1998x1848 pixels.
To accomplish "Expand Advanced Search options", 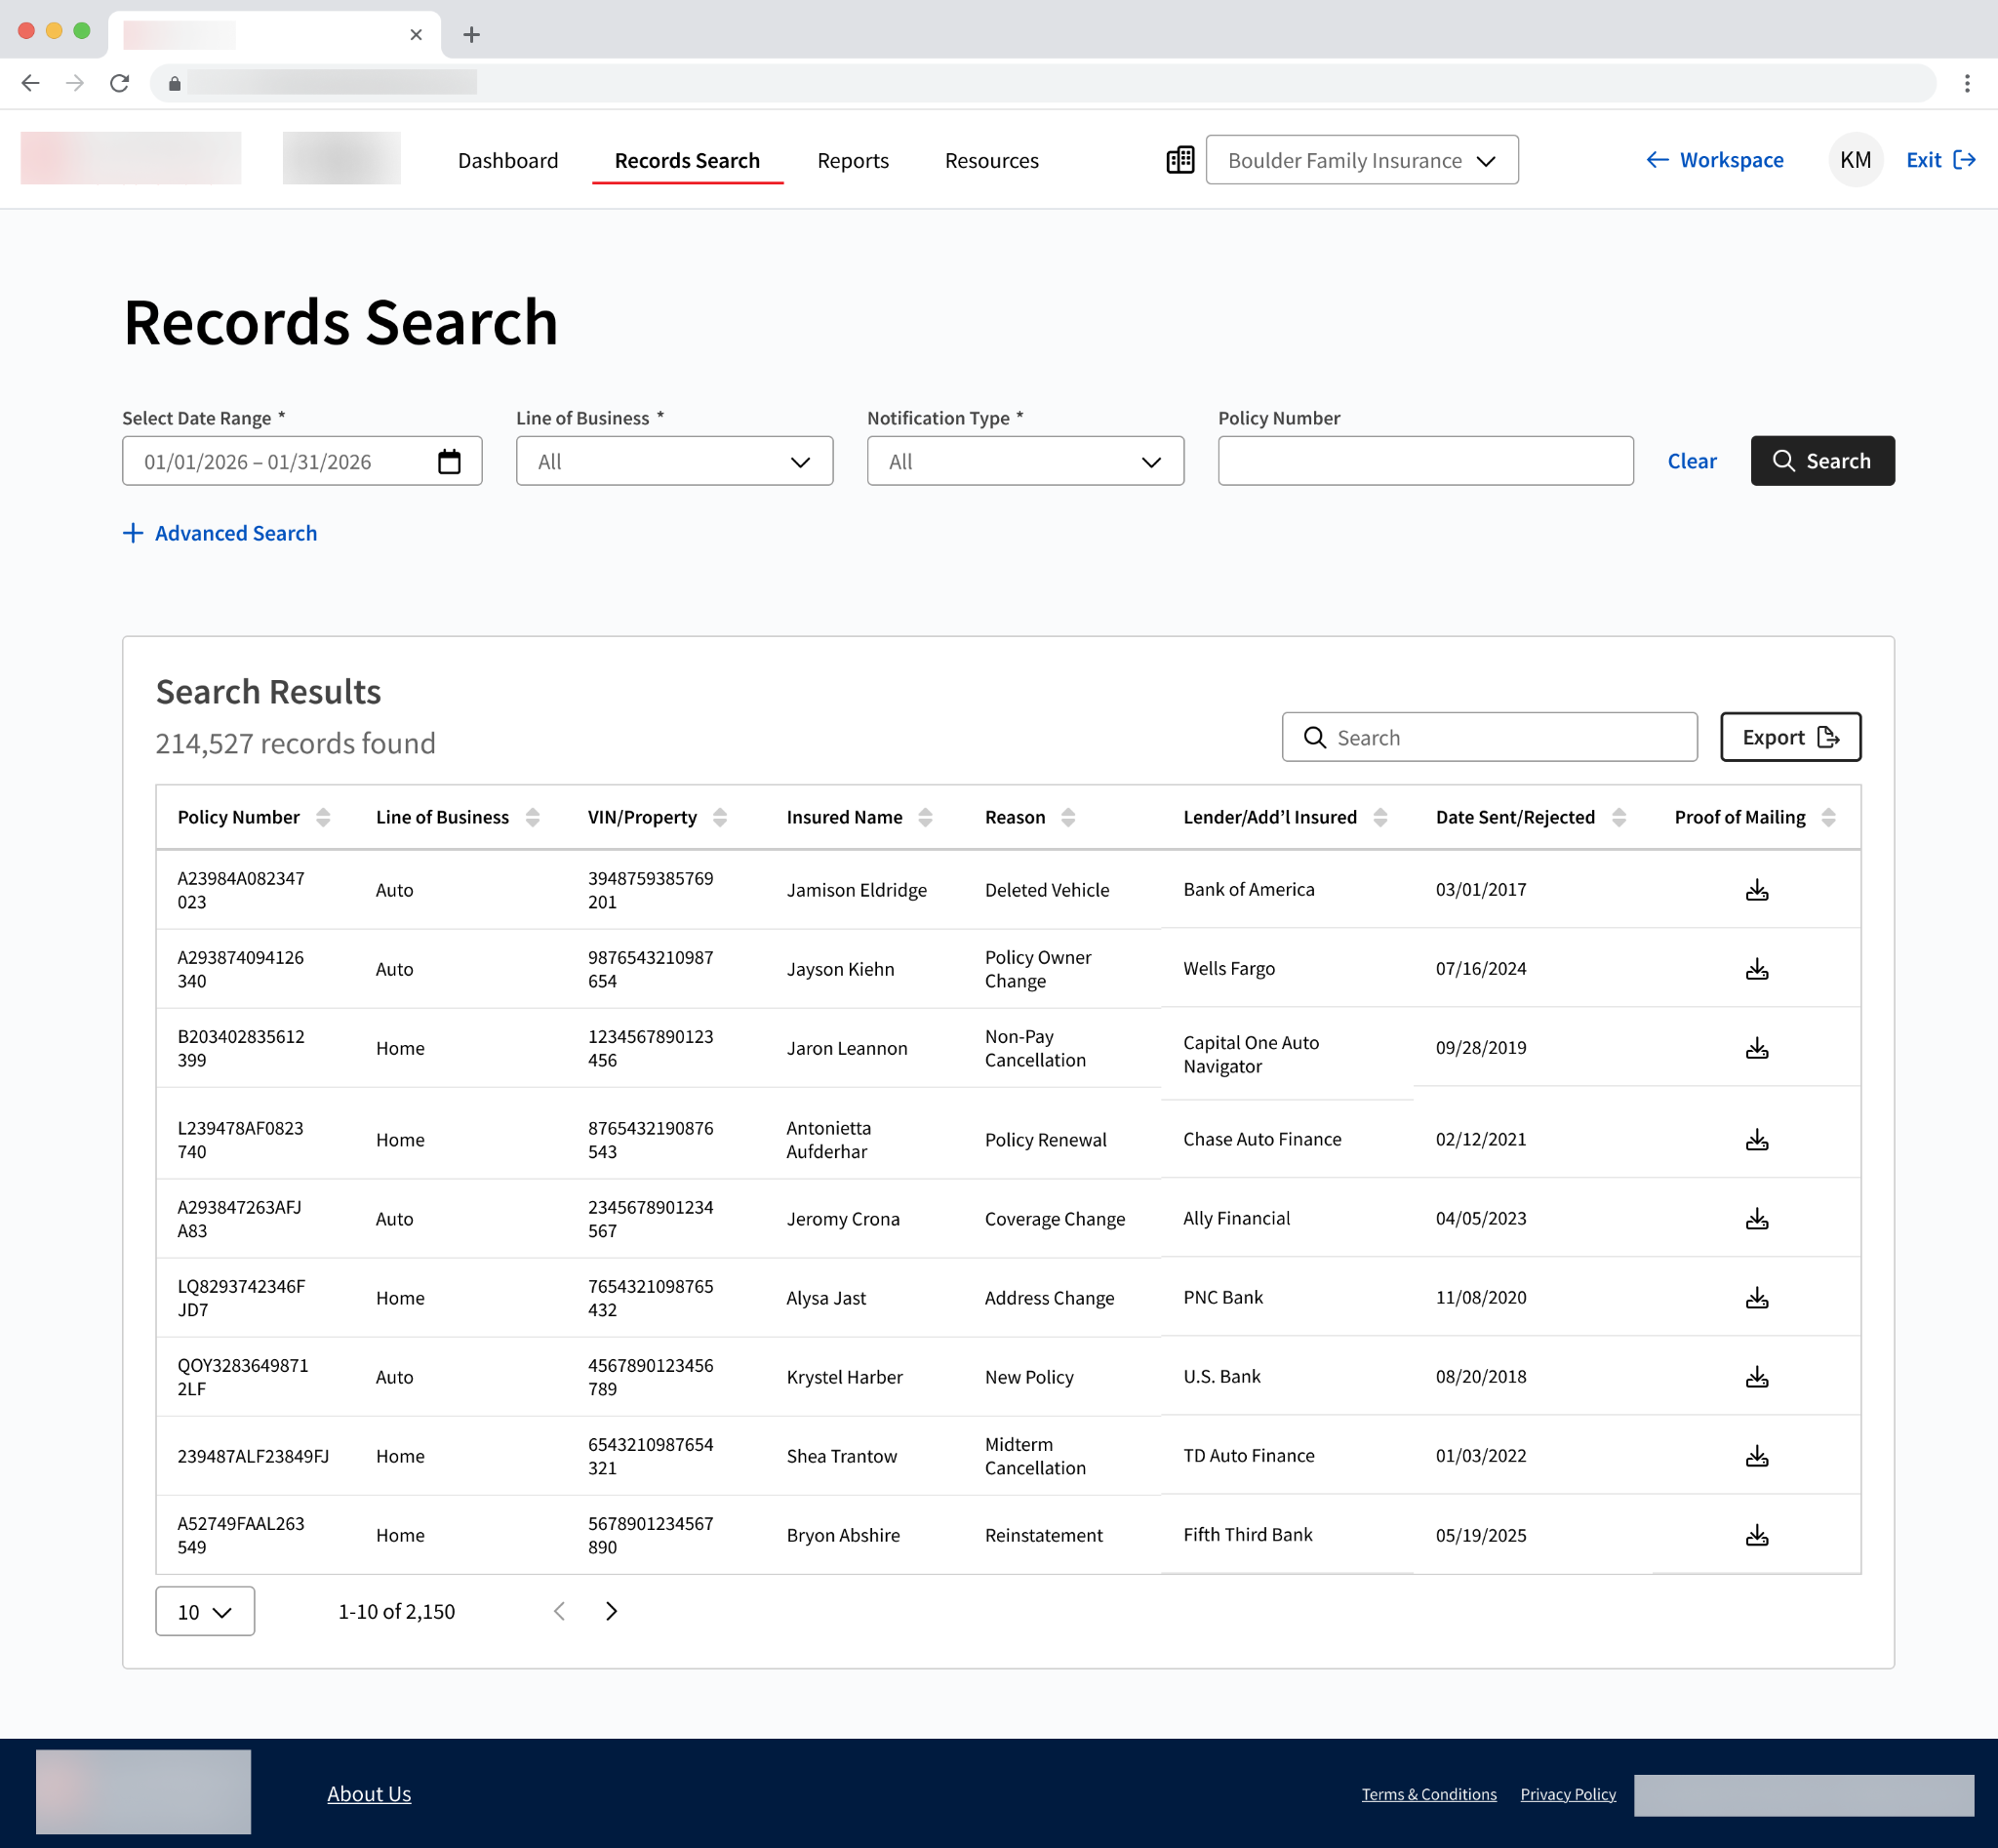I will click(x=220, y=533).
